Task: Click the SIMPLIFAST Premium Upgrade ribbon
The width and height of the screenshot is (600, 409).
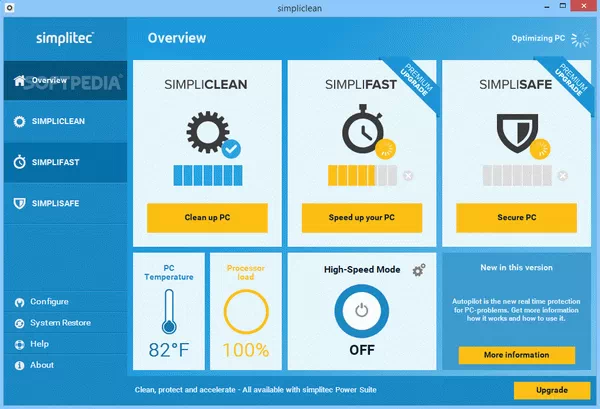Action: [x=416, y=80]
